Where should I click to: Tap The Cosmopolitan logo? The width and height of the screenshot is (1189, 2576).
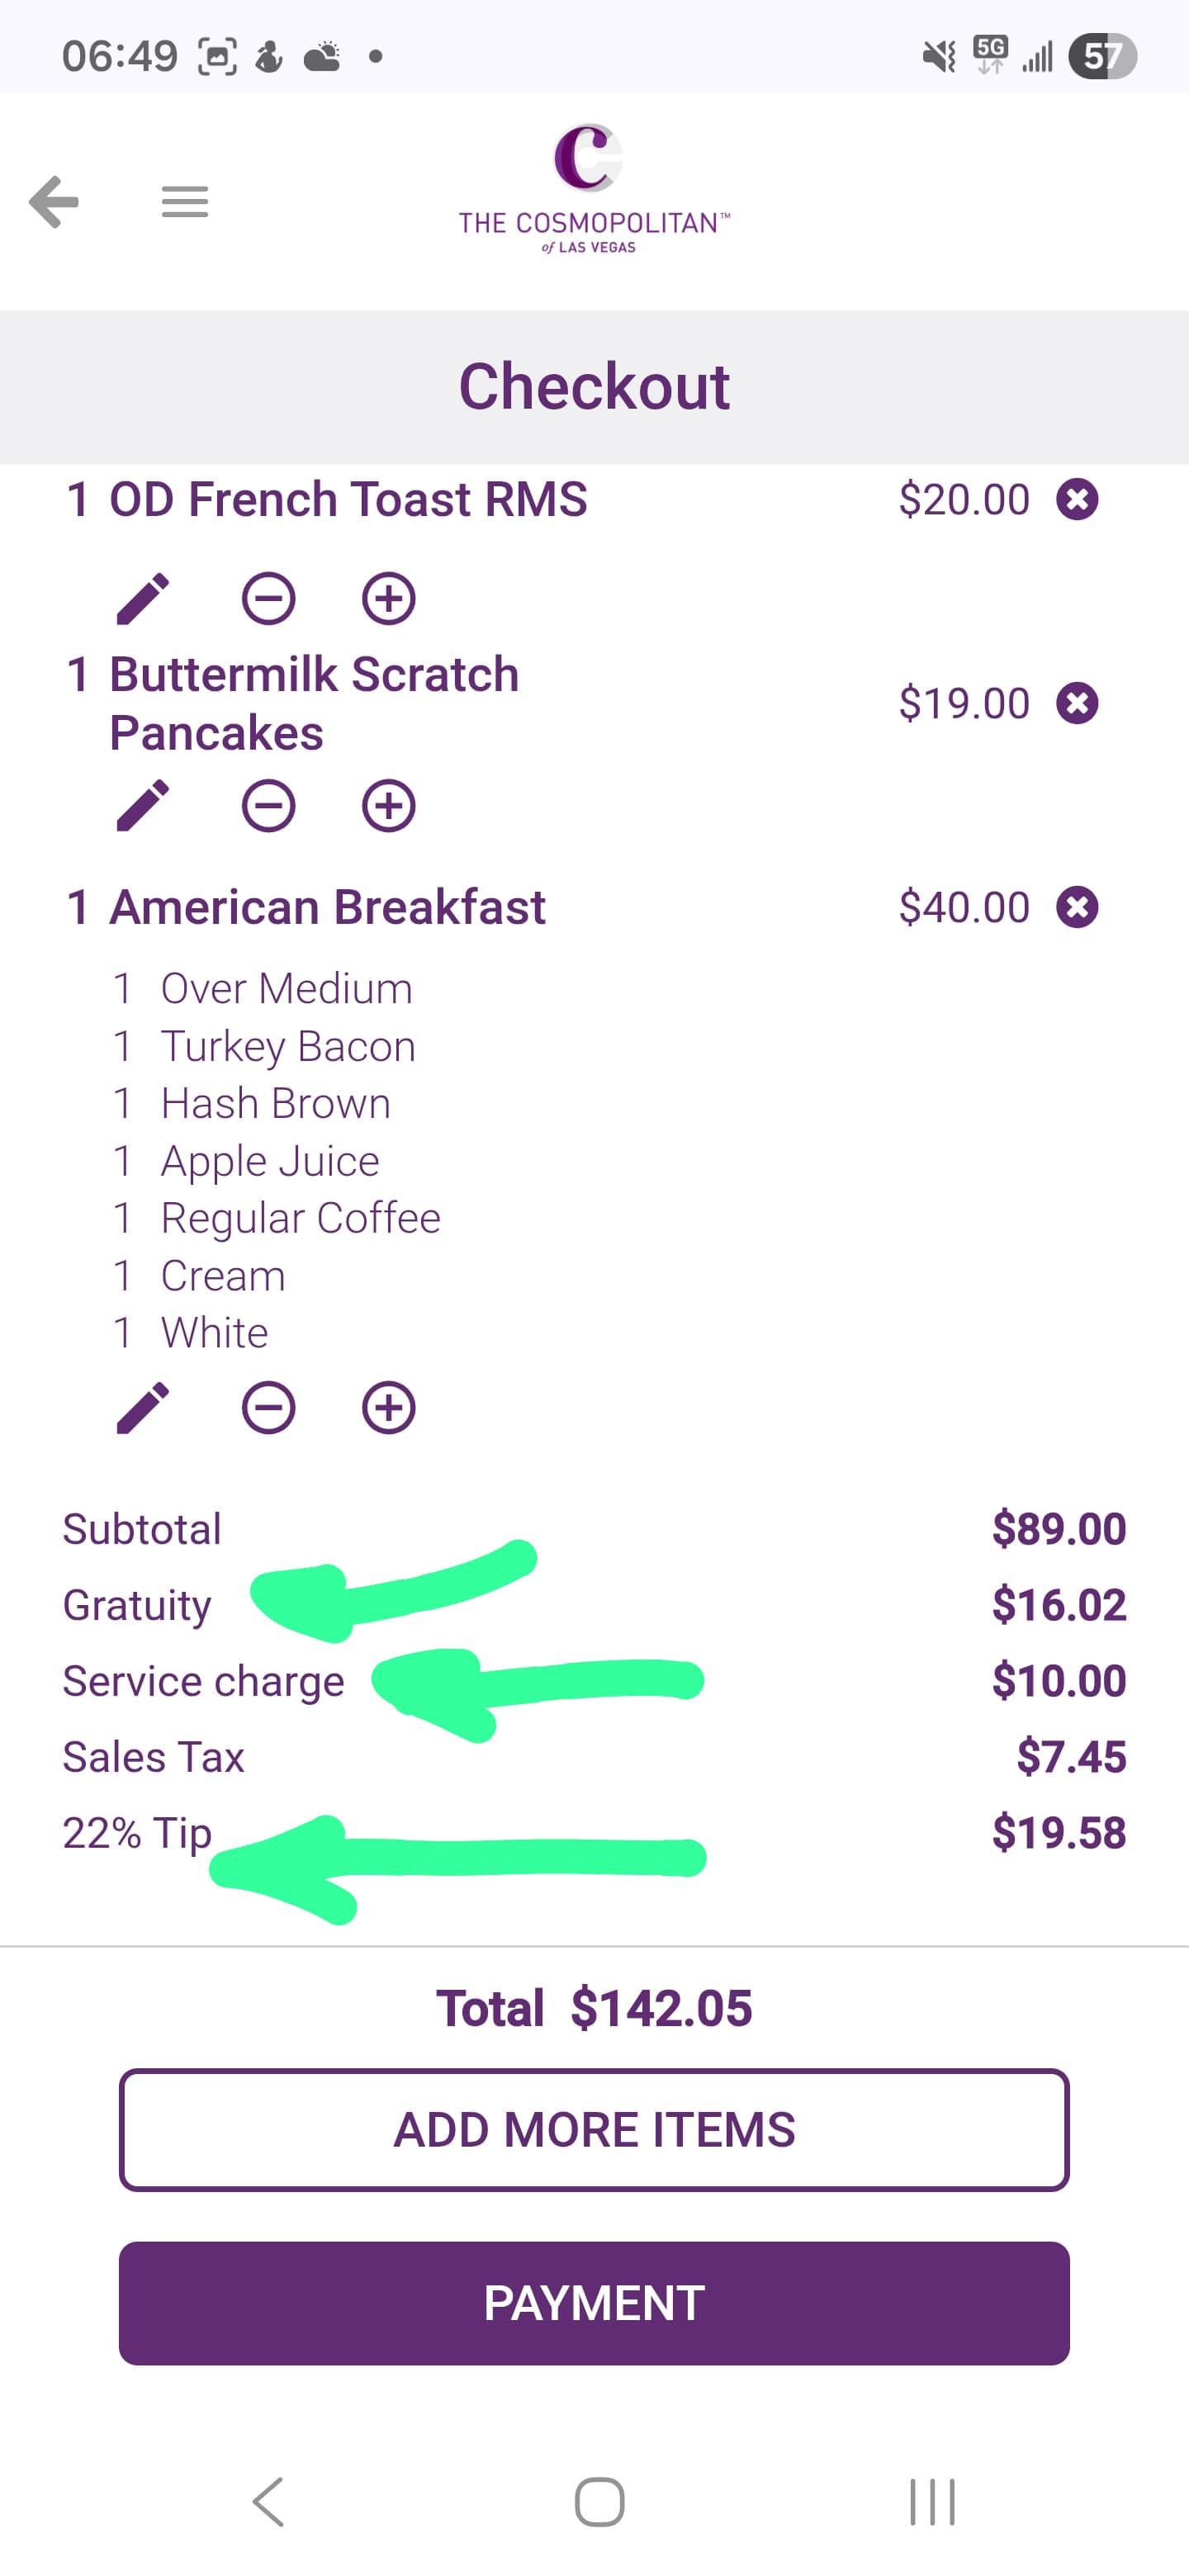tap(594, 189)
